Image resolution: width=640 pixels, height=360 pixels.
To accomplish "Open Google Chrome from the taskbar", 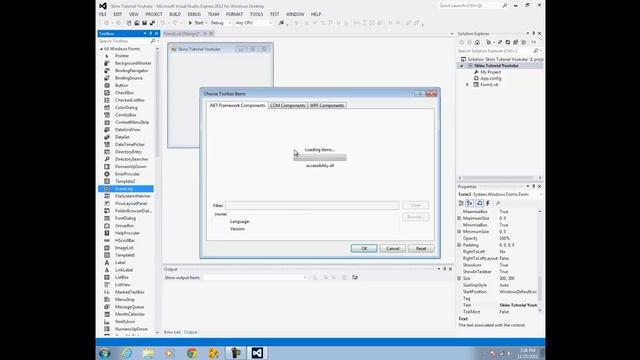I will [x=192, y=353].
